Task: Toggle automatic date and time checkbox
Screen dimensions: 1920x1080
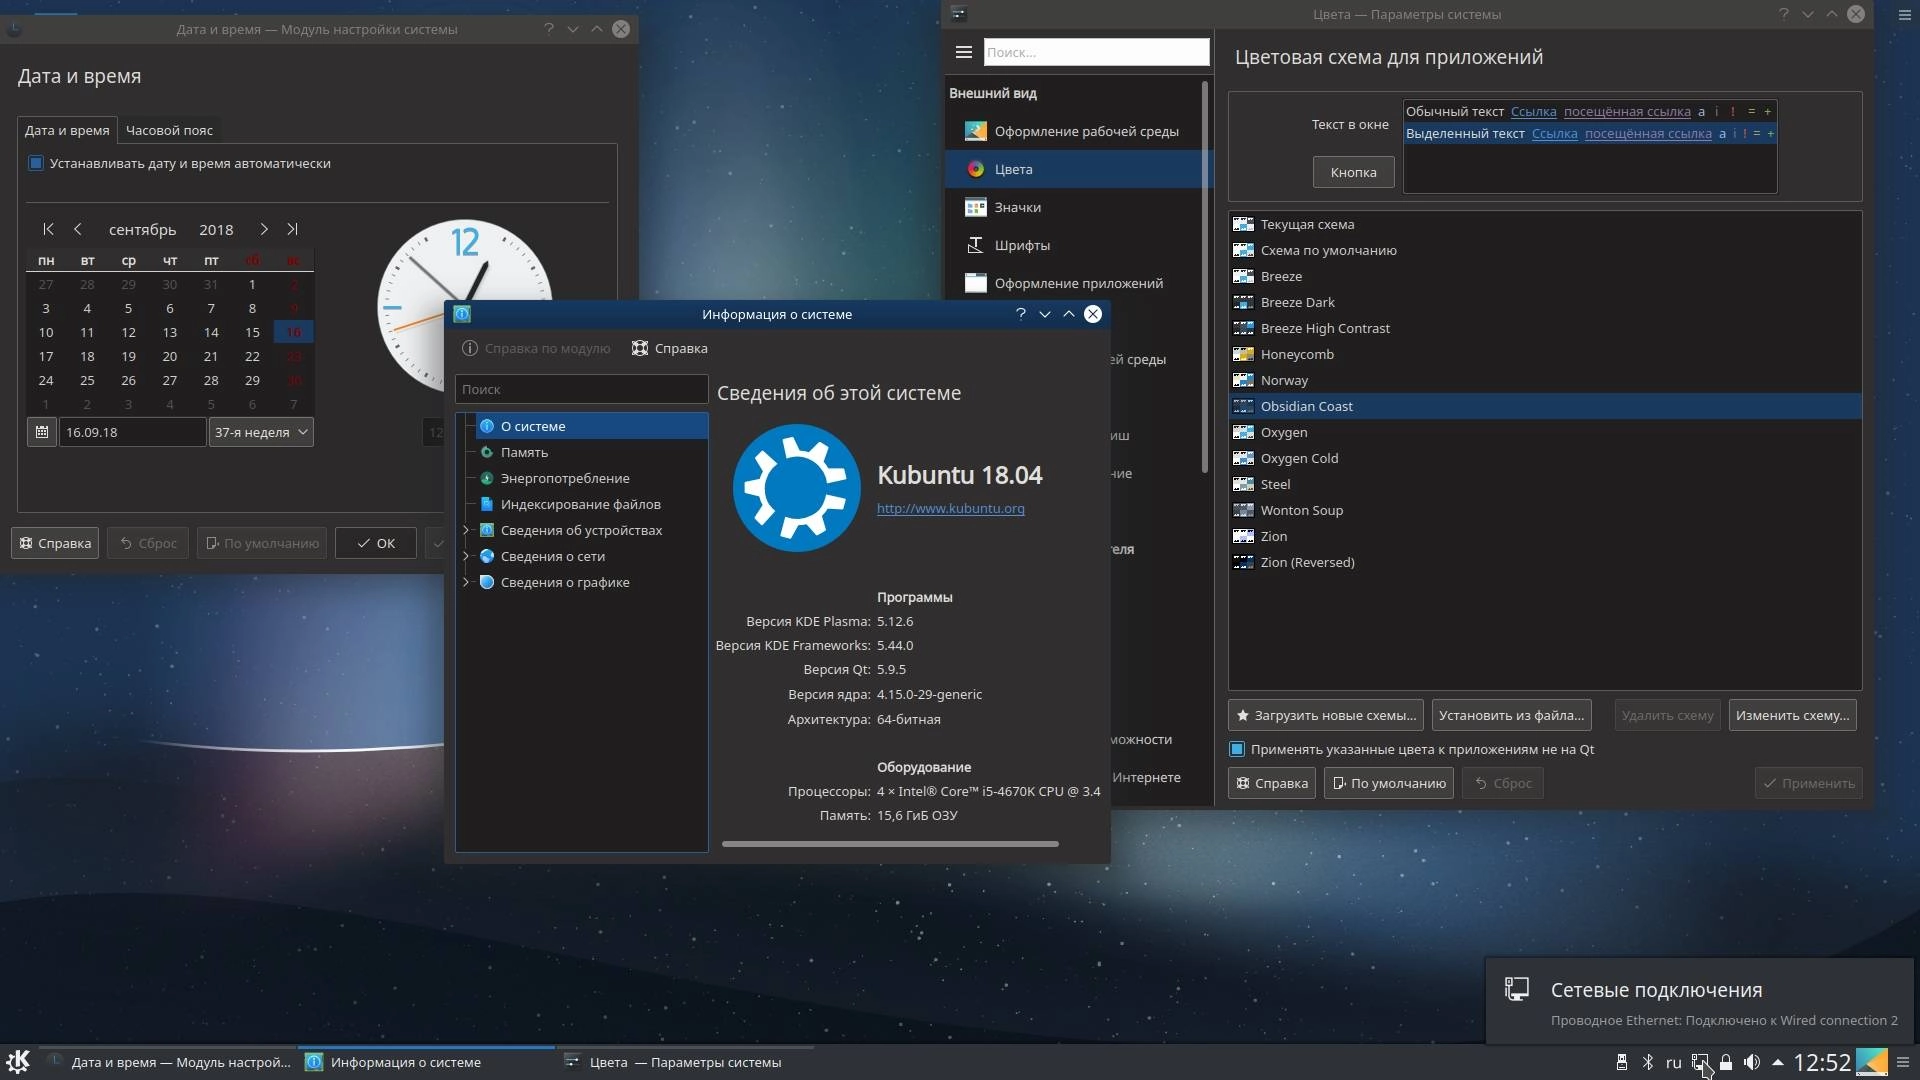Action: tap(36, 163)
